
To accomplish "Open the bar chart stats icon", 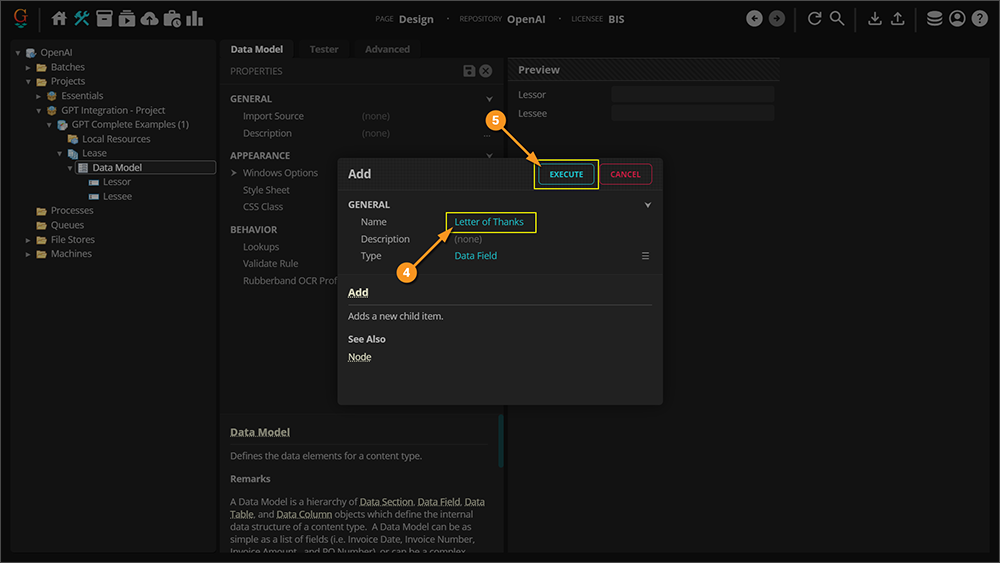I will click(x=194, y=18).
